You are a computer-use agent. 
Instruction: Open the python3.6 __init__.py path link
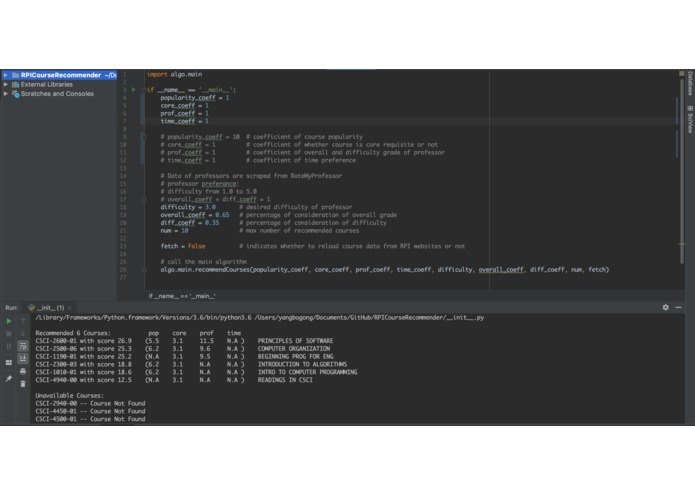[369, 317]
